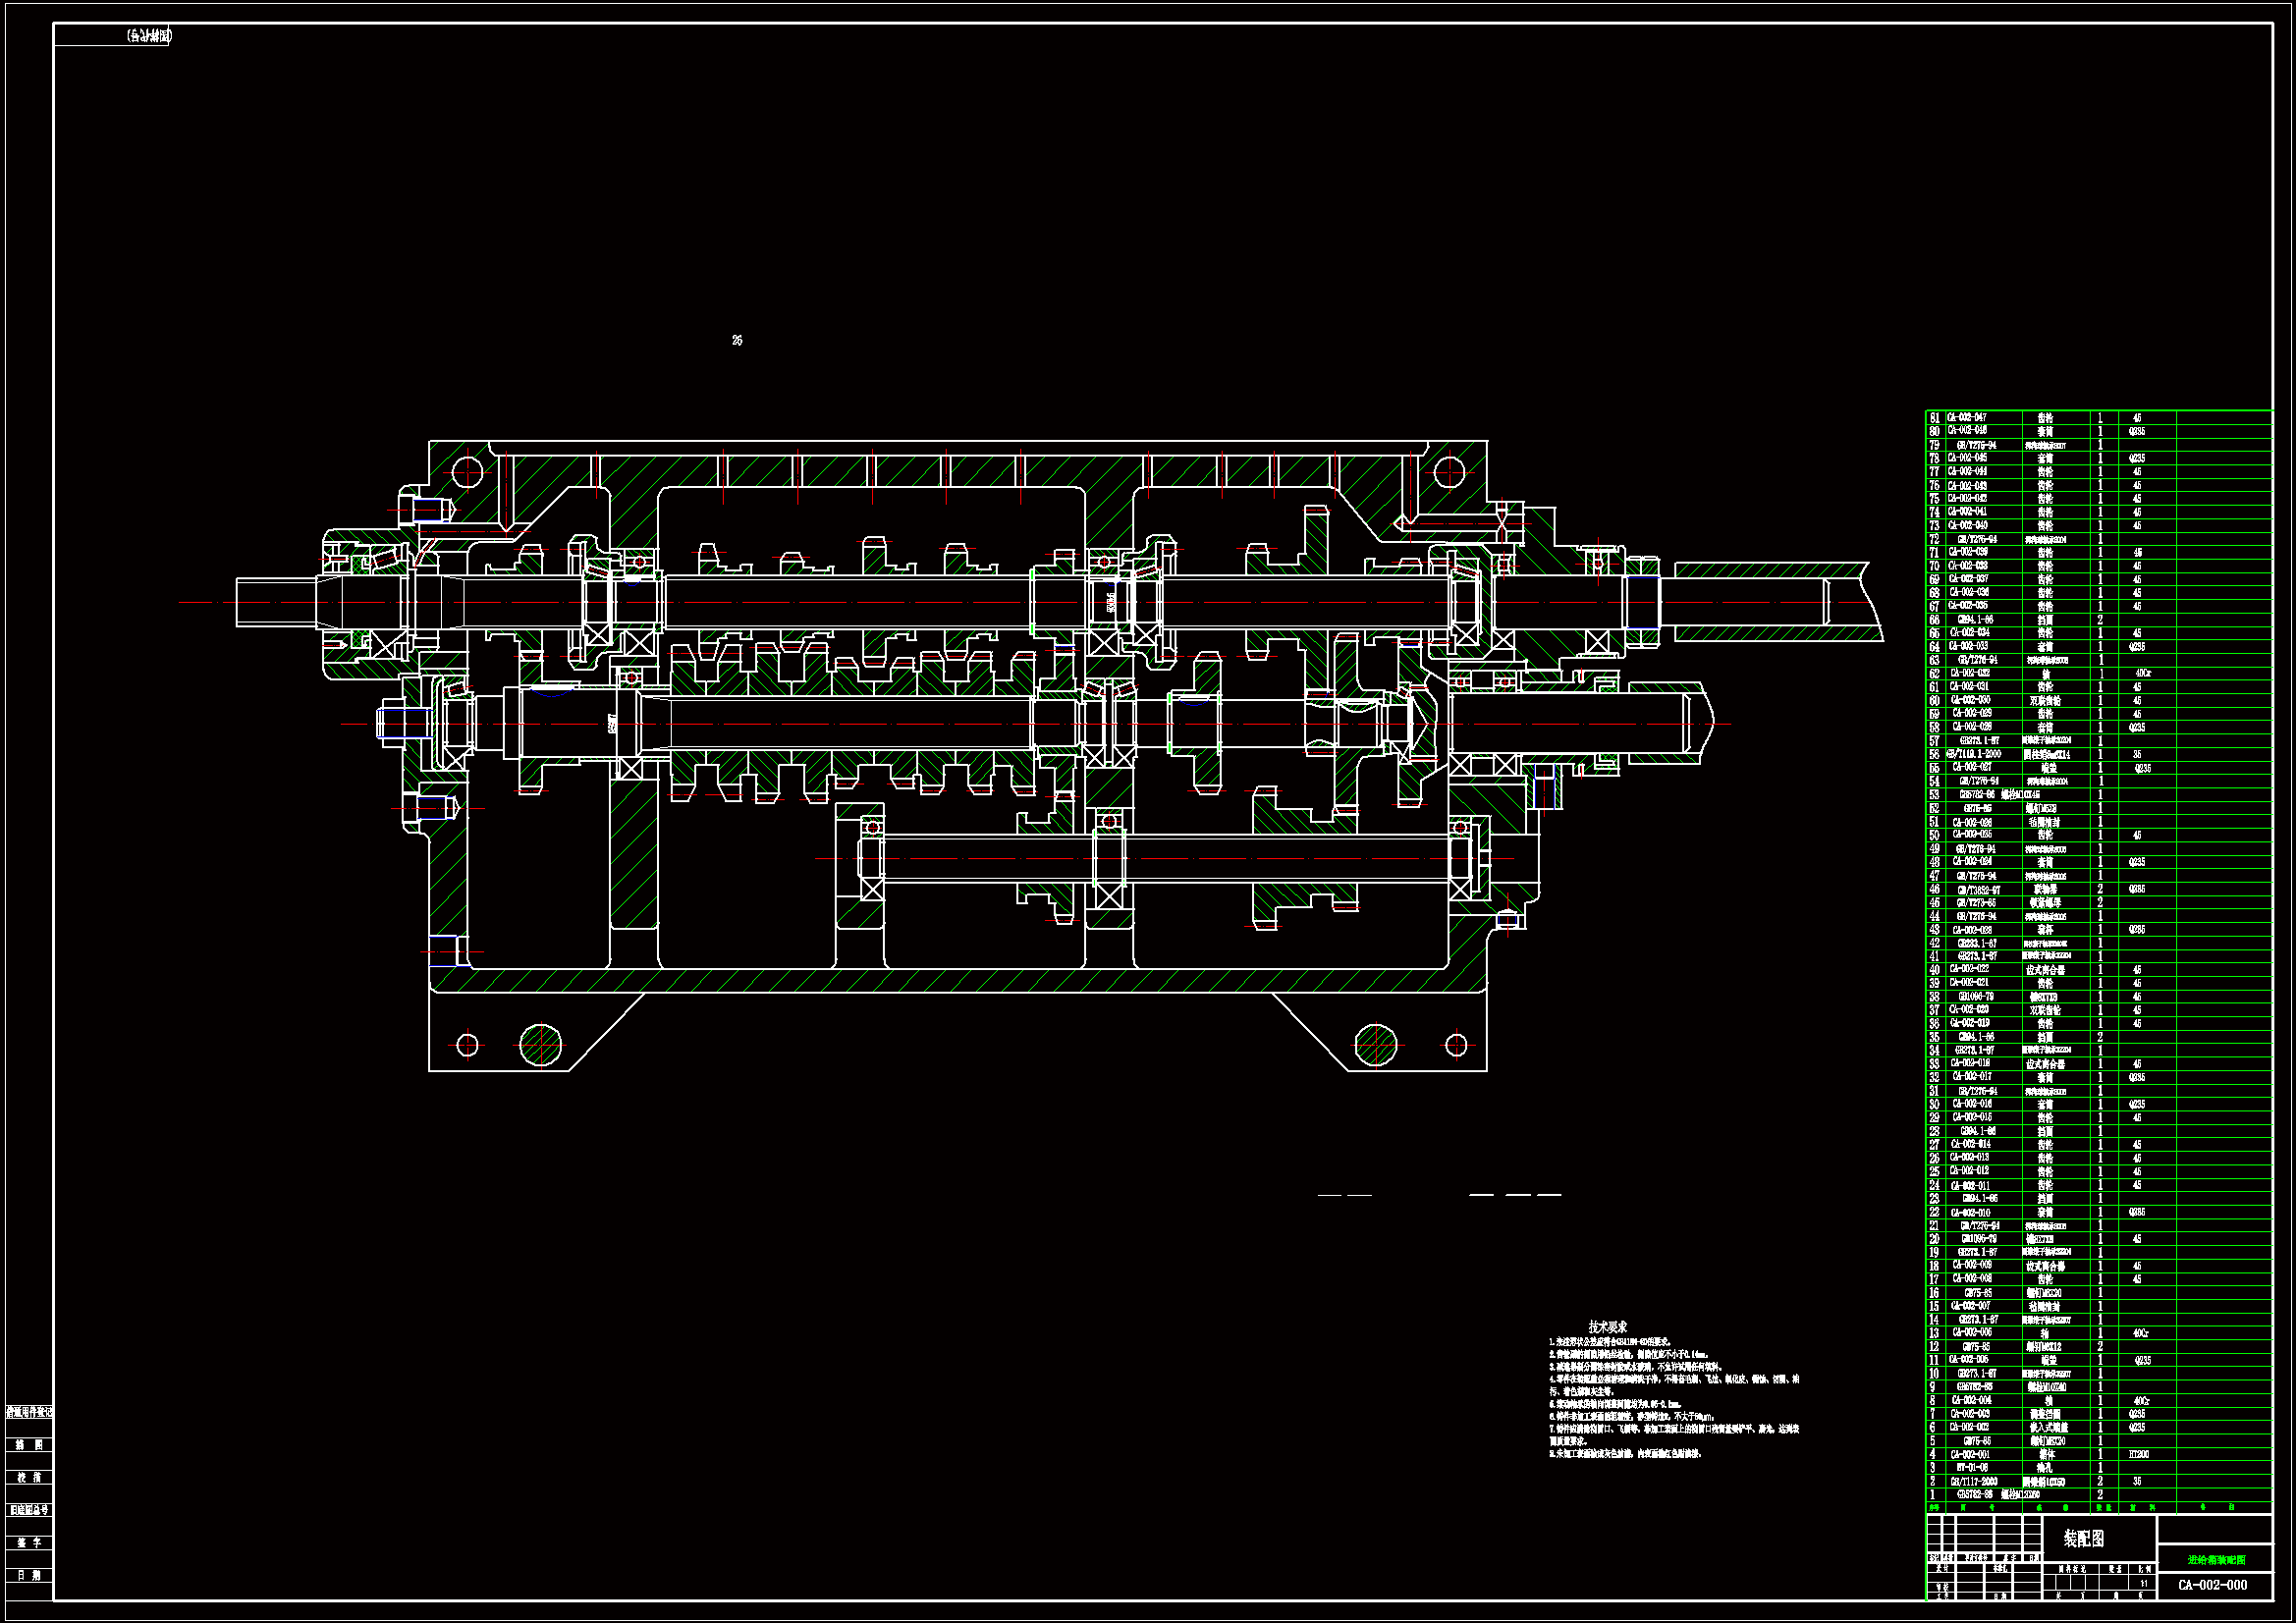Click the 日期 cell in left margin
Viewport: 2296px width, 1623px height.
tap(30, 1576)
